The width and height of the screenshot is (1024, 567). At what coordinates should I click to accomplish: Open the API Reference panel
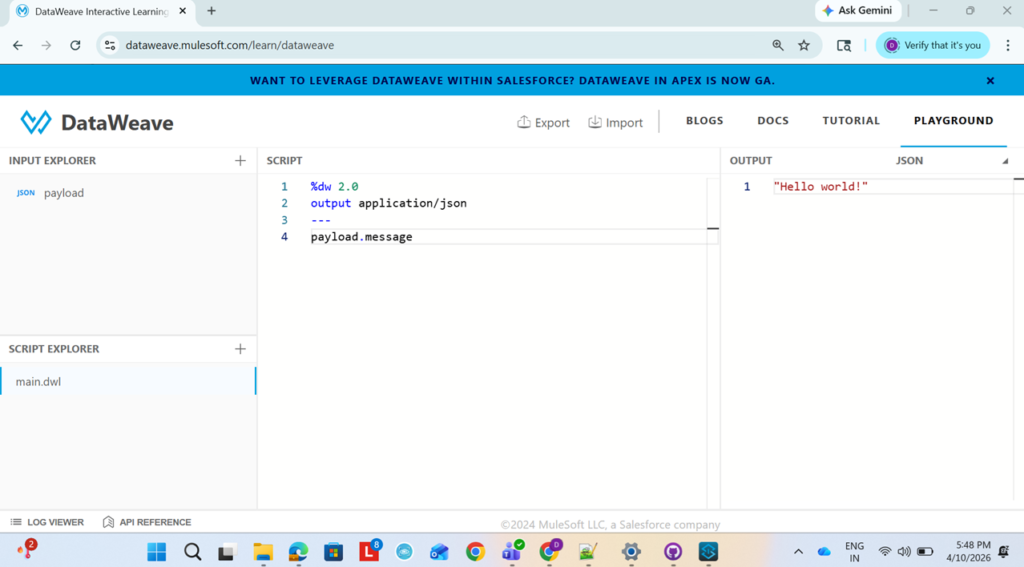coord(146,522)
